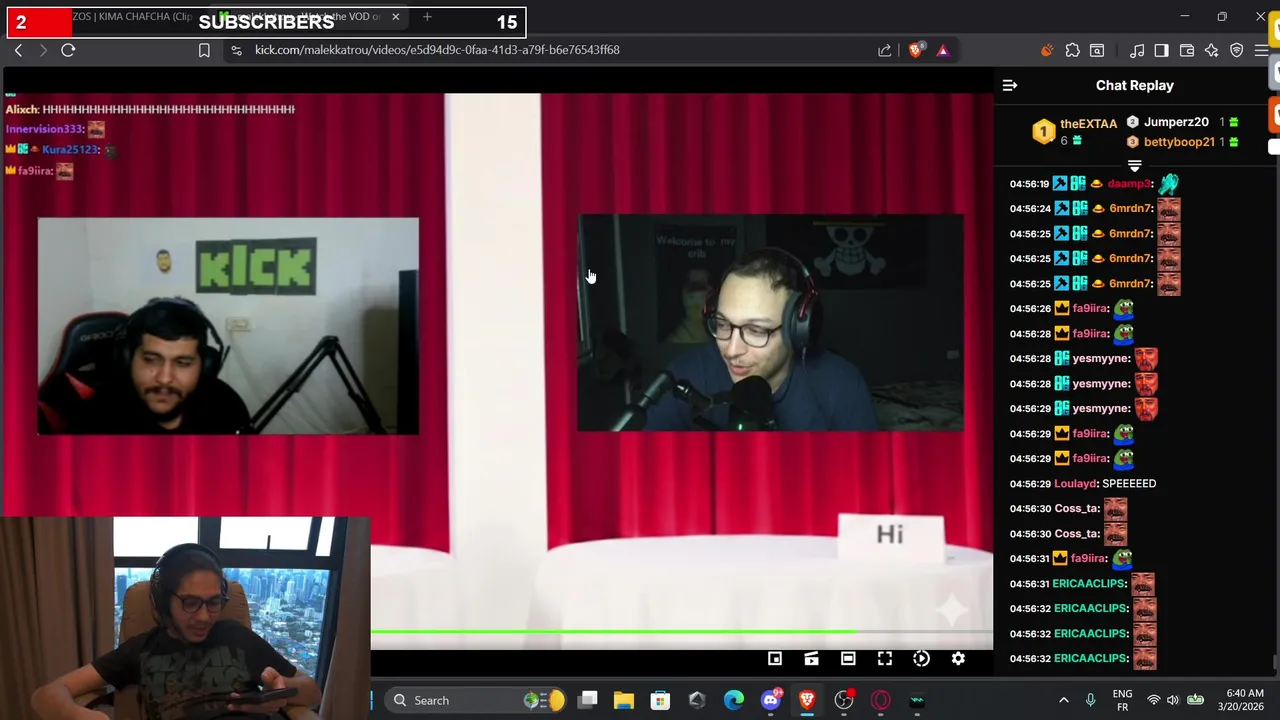The width and height of the screenshot is (1280, 720).
Task: Click the 04:56:19 timestamp
Action: 1030,184
